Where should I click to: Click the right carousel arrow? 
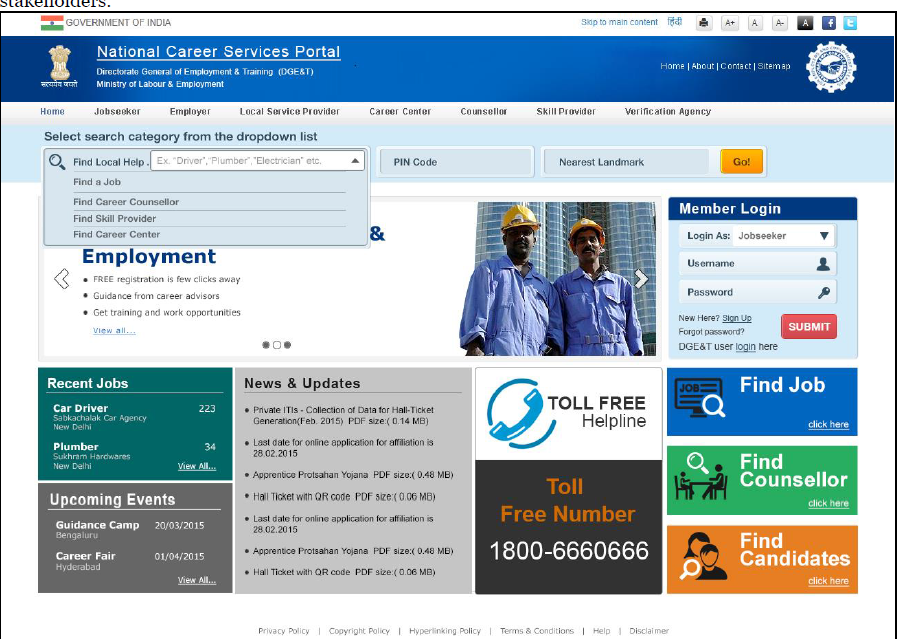[x=641, y=279]
